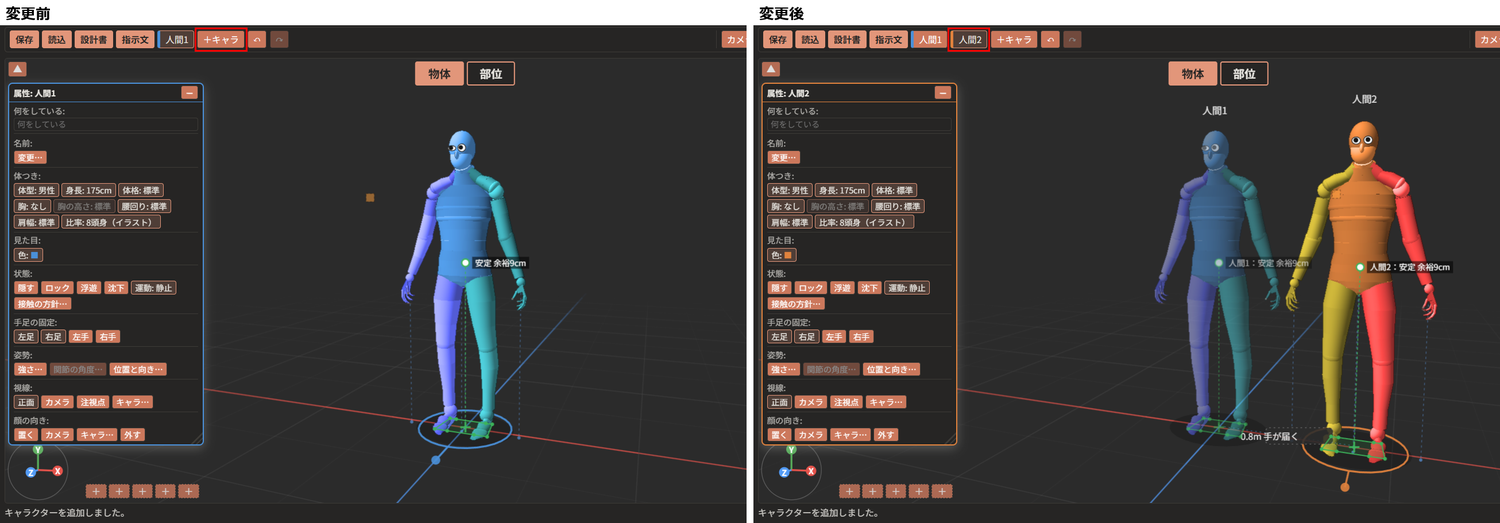Screen dimensions: 1500x523
Task: Minimize the 属性: 人間2 panel with its minus button
Action: tap(942, 92)
